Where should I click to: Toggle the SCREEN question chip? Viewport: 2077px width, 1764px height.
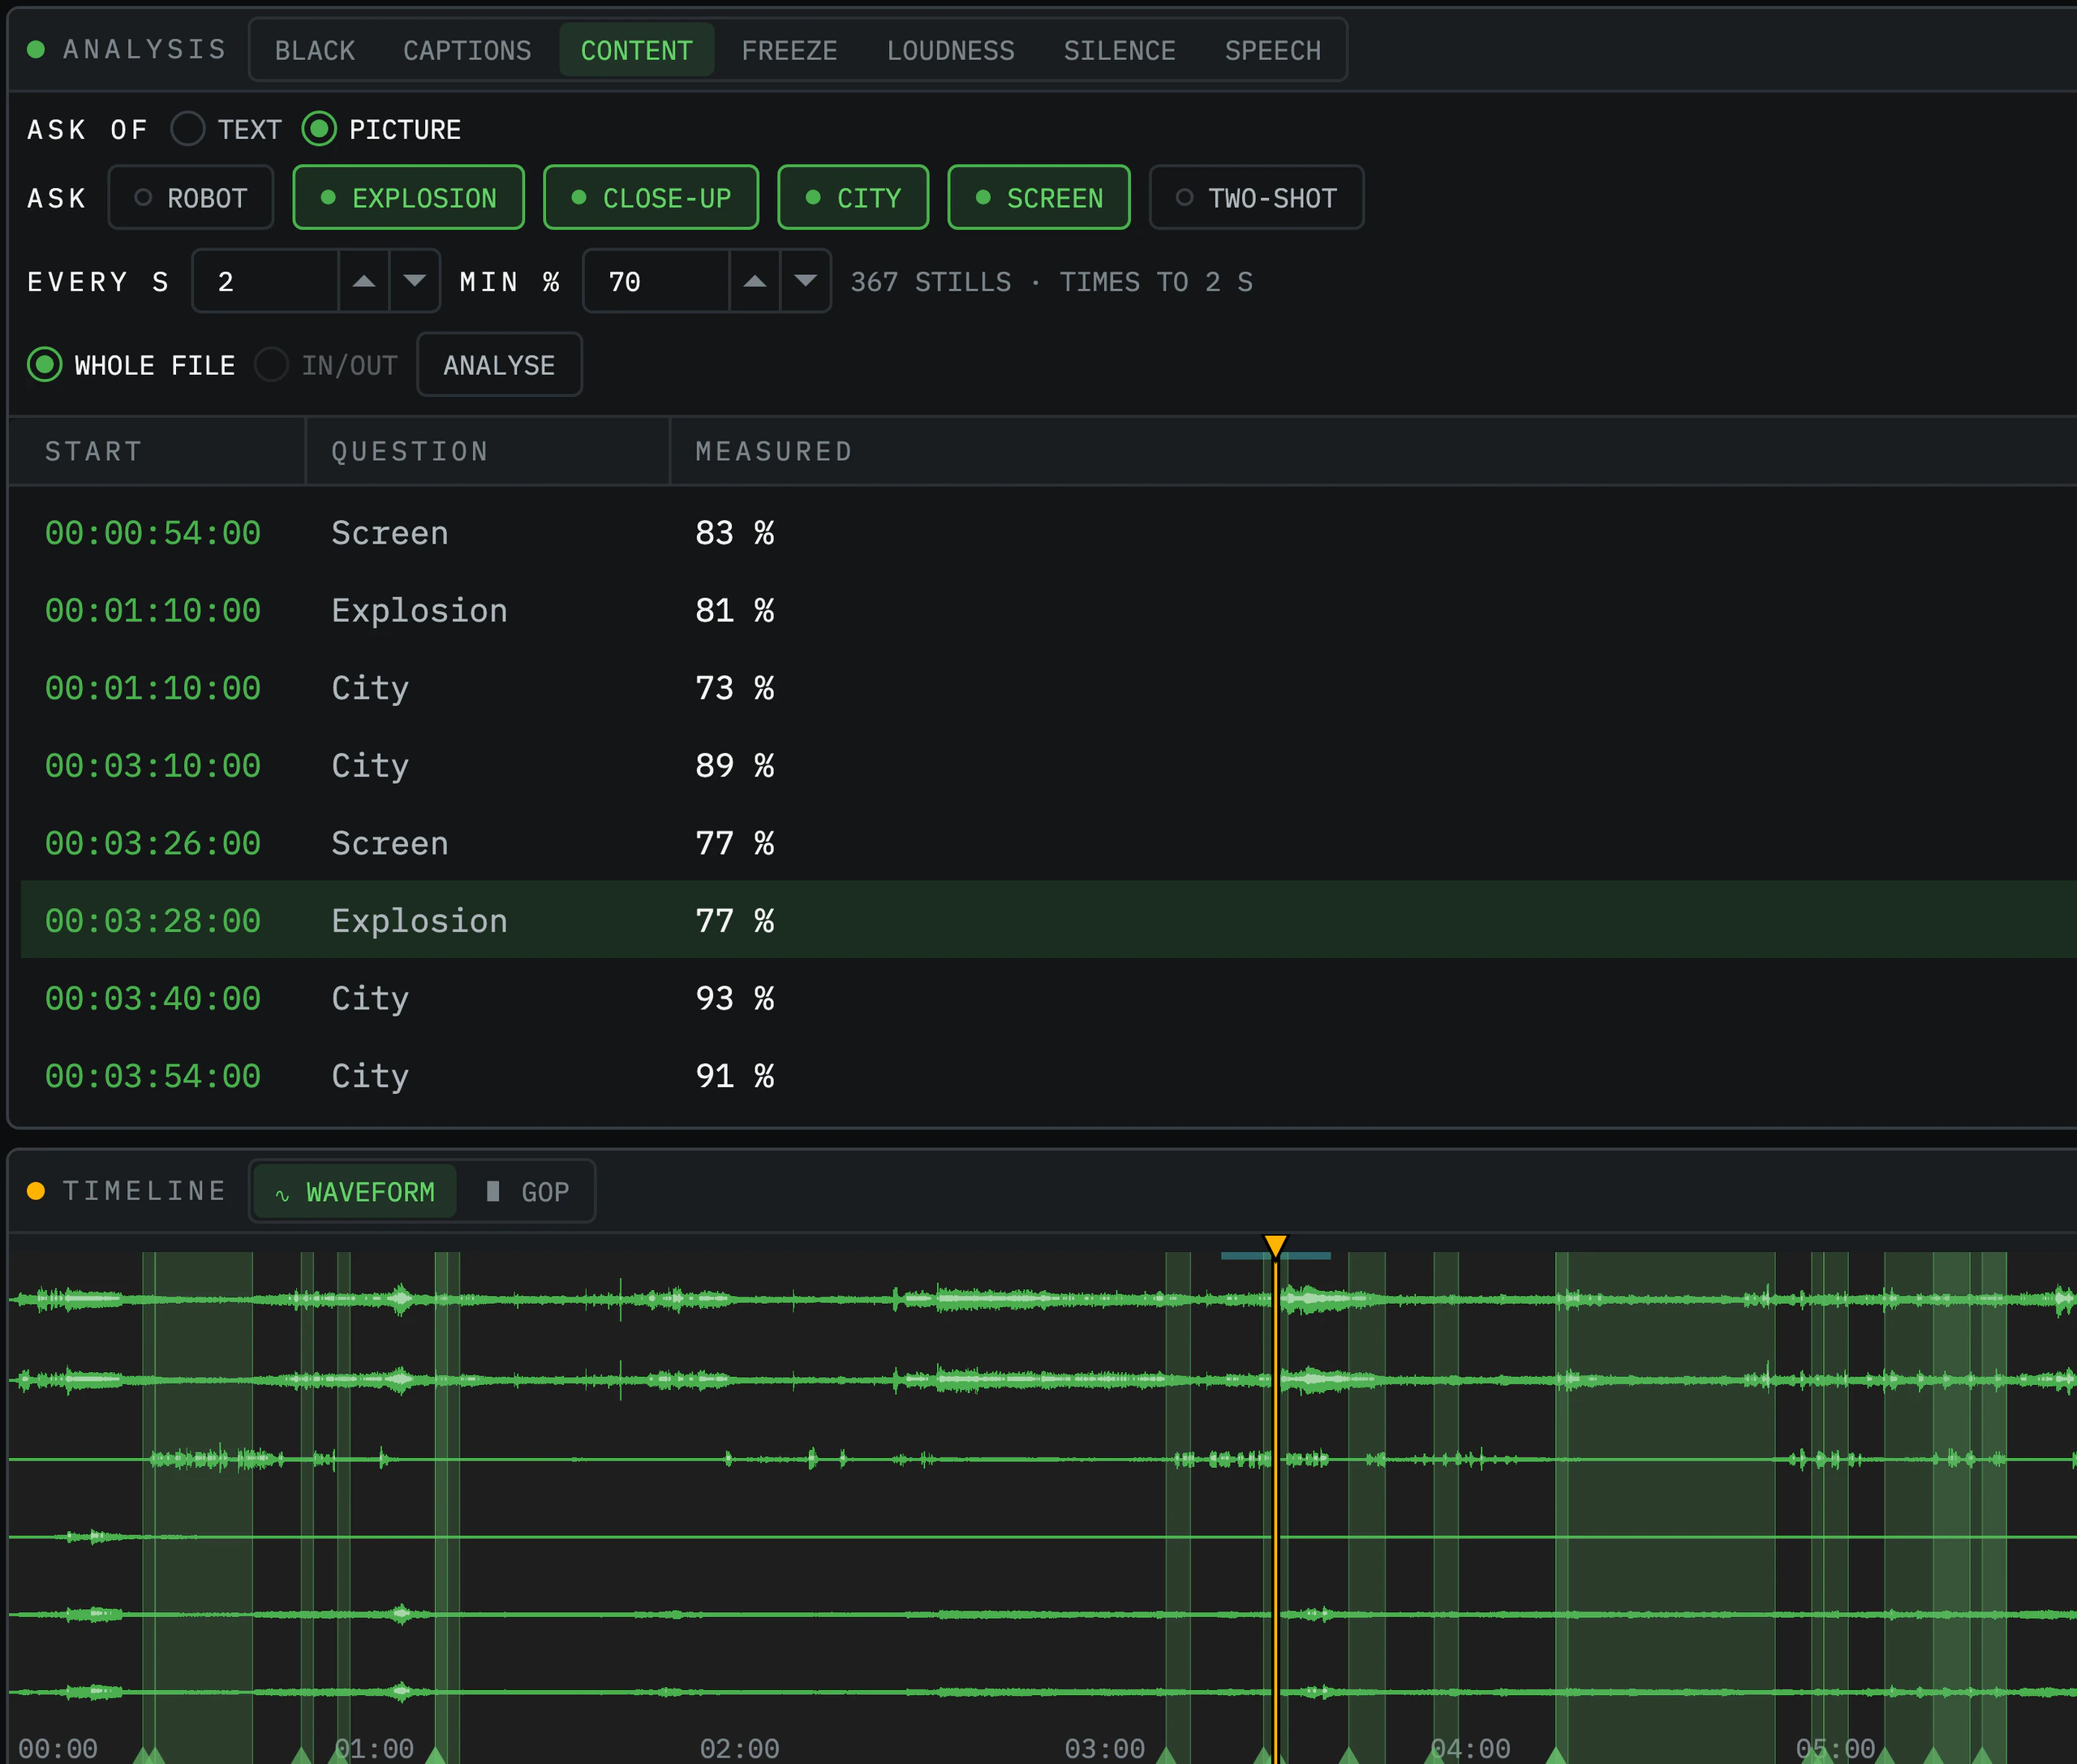click(1039, 198)
